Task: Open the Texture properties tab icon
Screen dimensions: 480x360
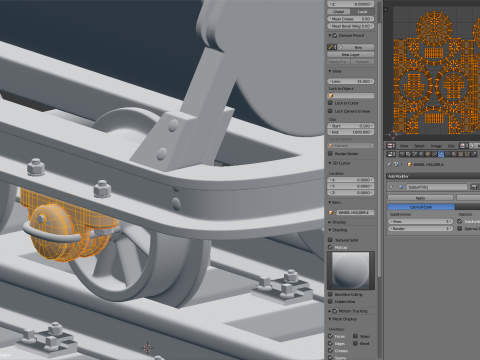Action: 461,154
